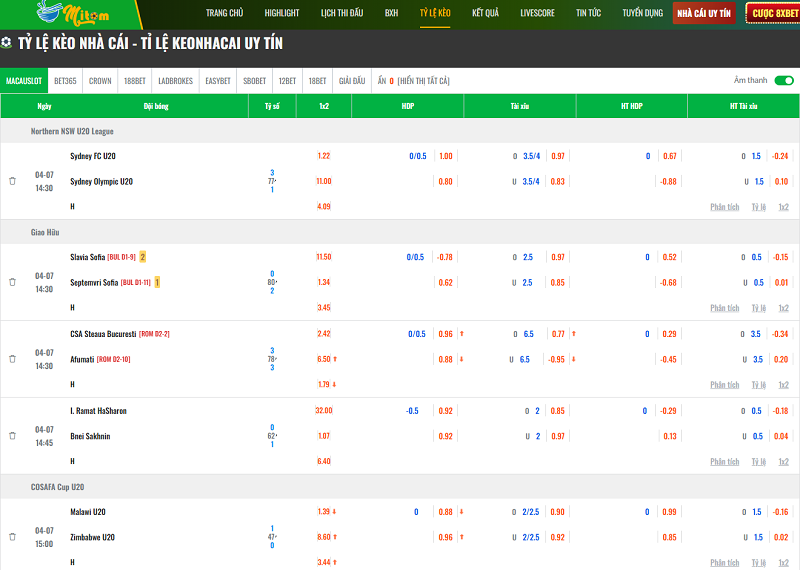This screenshot has width=800, height=570.
Task: Click Northern NSW U20 League header
Action: coord(72,131)
